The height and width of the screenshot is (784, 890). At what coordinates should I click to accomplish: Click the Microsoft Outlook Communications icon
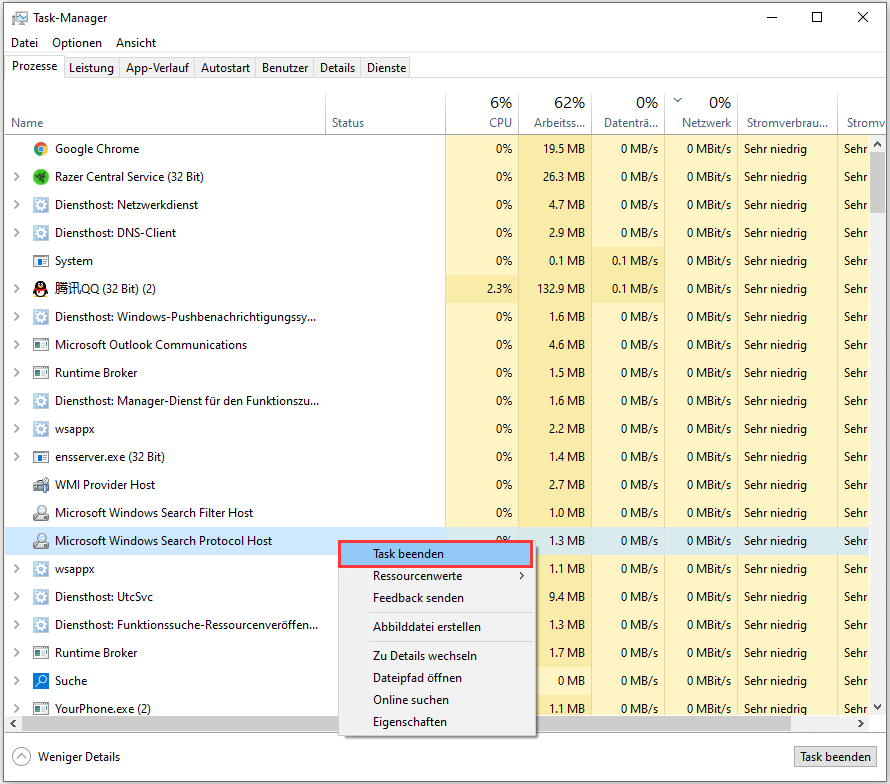40,345
